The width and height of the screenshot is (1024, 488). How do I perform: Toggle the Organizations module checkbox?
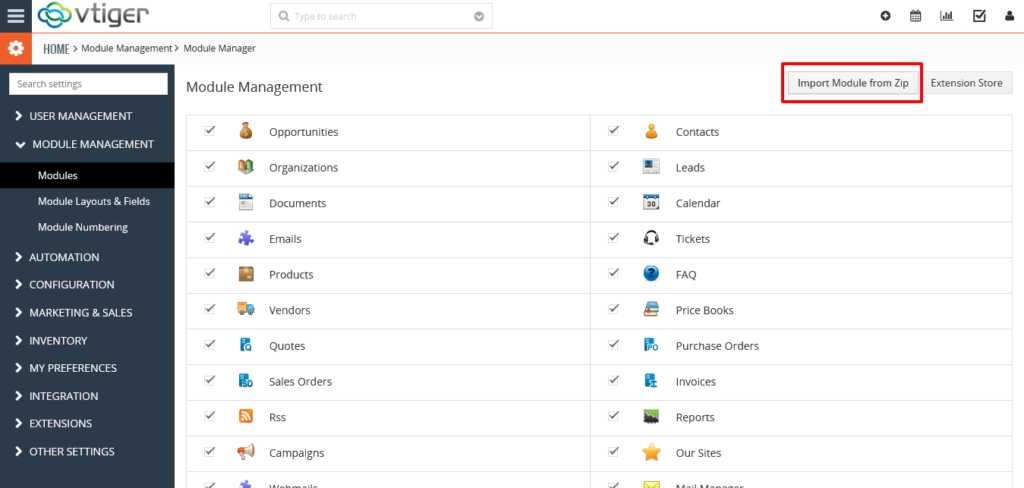210,166
